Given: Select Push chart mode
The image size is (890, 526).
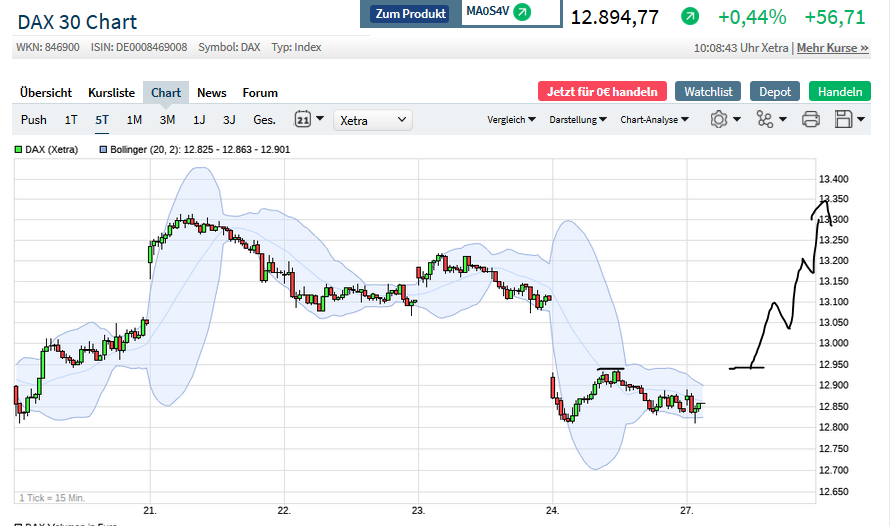Looking at the screenshot, I should (33, 120).
